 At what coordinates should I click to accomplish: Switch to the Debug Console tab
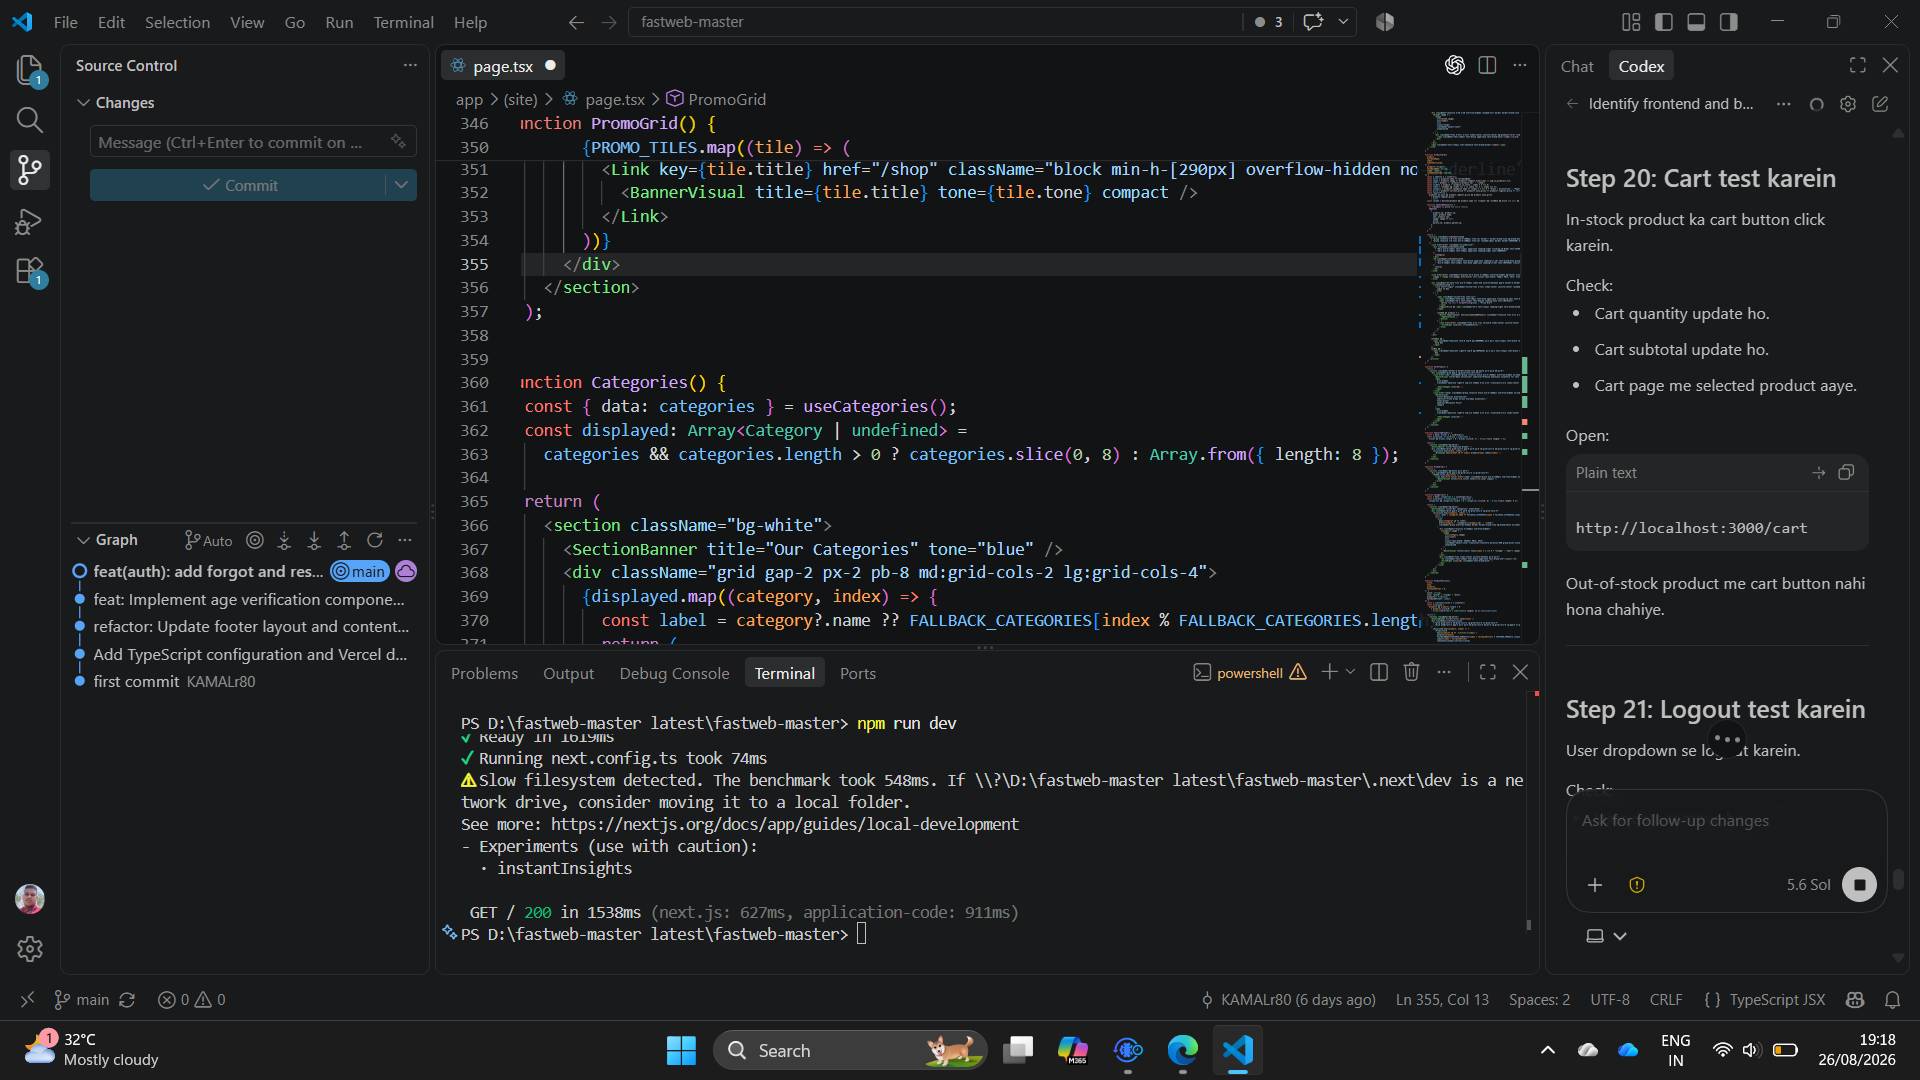[x=674, y=673]
